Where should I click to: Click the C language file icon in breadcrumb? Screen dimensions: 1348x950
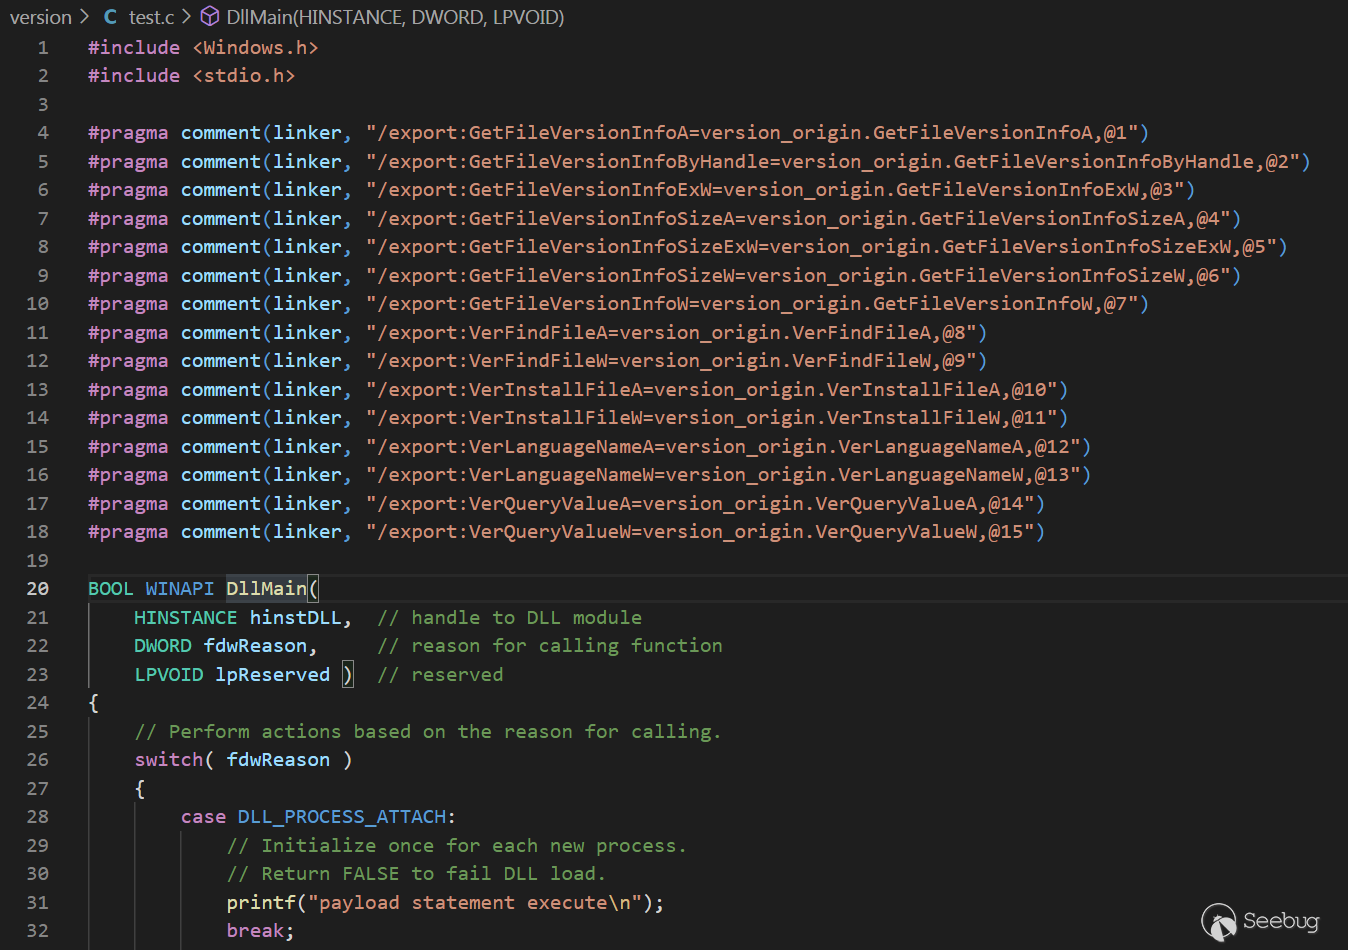110,17
